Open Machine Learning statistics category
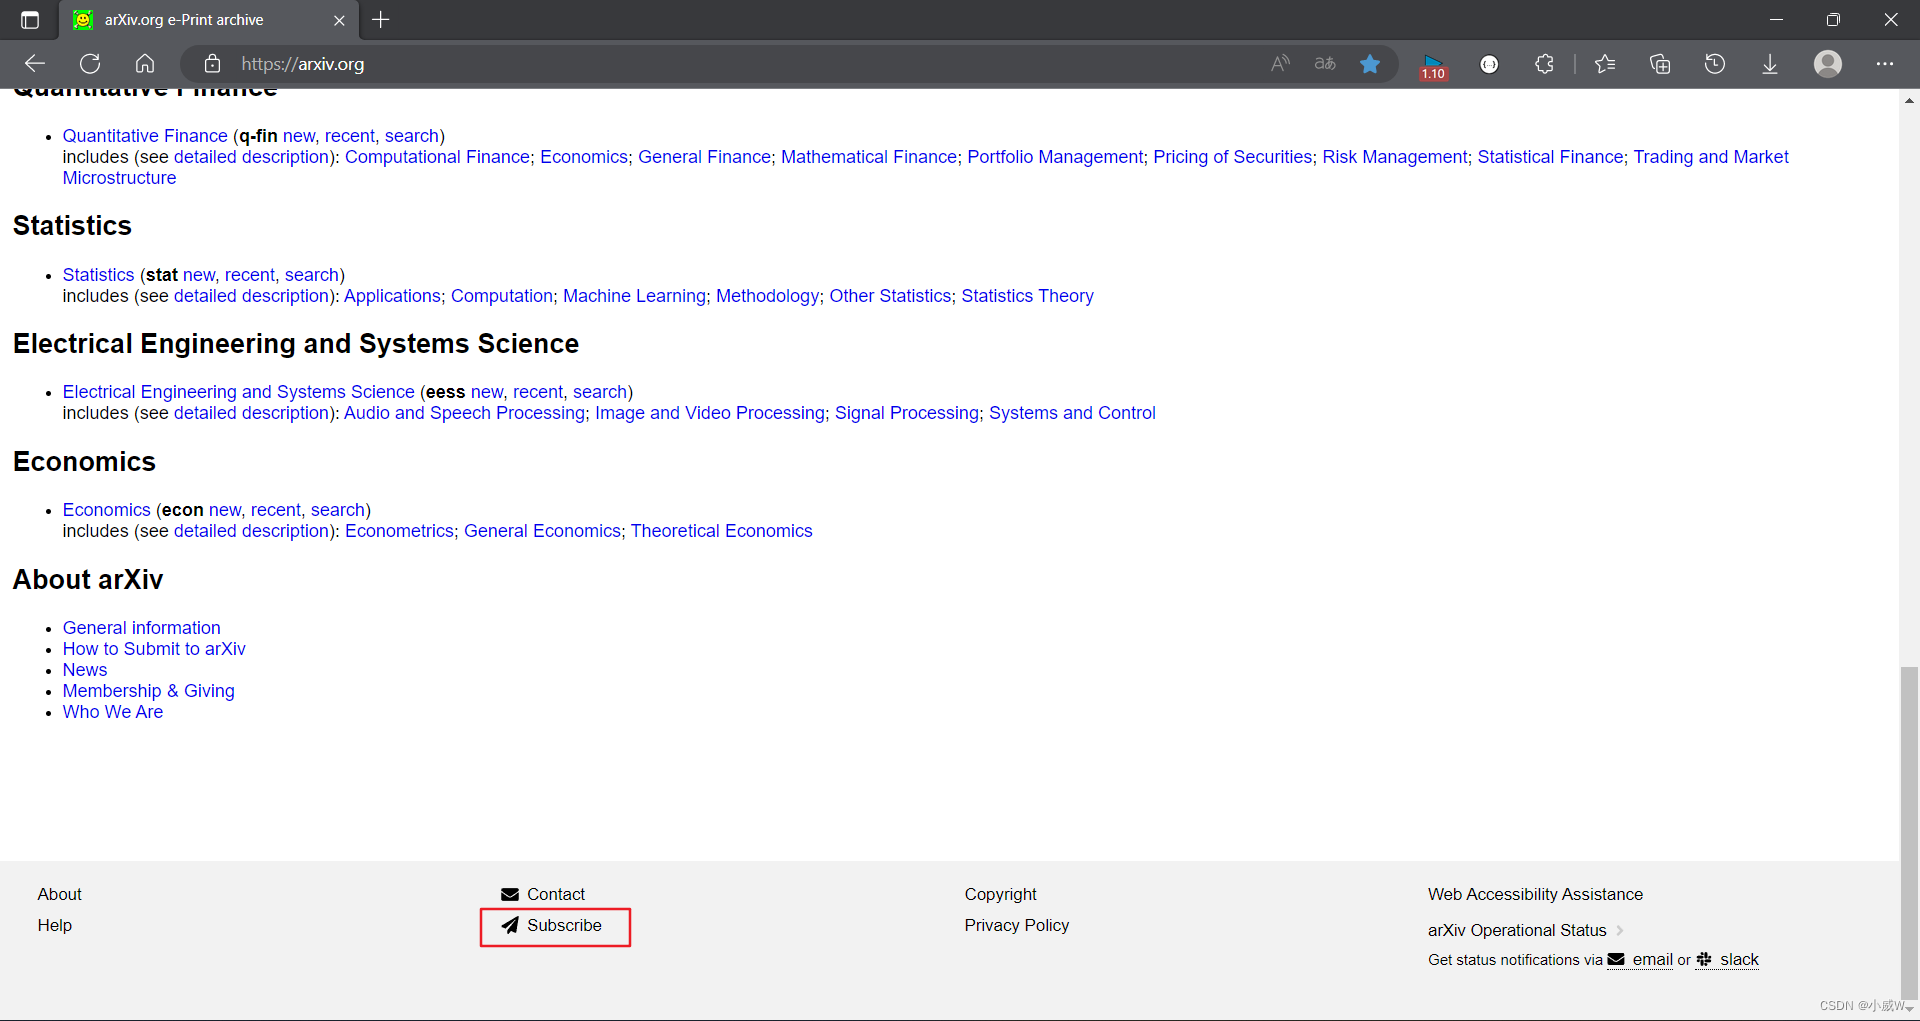The height and width of the screenshot is (1021, 1920). 634,296
